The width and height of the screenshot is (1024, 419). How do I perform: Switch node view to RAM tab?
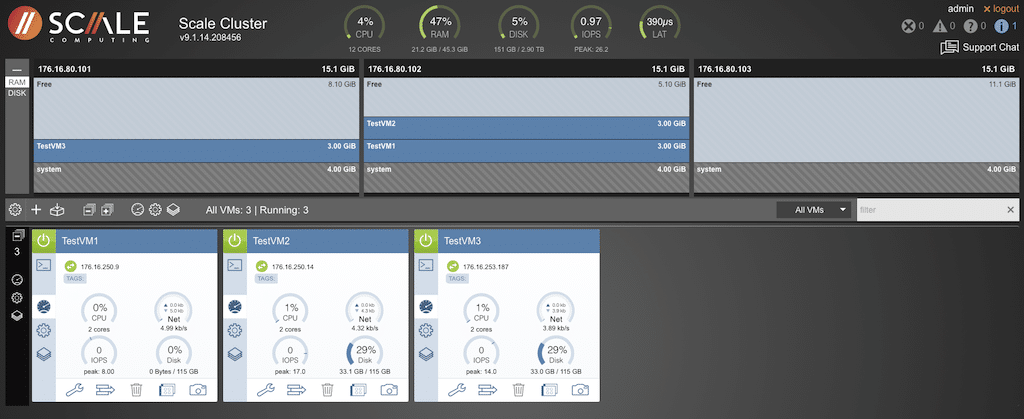coord(17,82)
